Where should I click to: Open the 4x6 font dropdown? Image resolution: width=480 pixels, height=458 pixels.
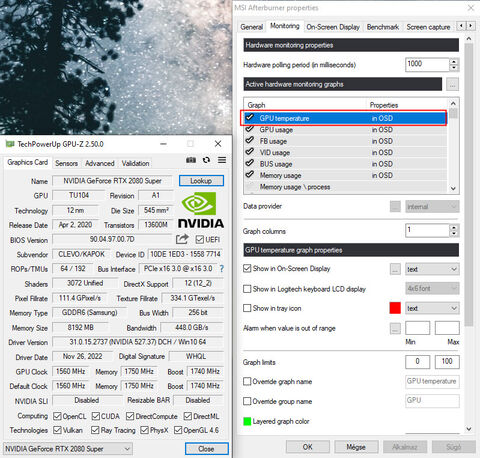coord(432,288)
